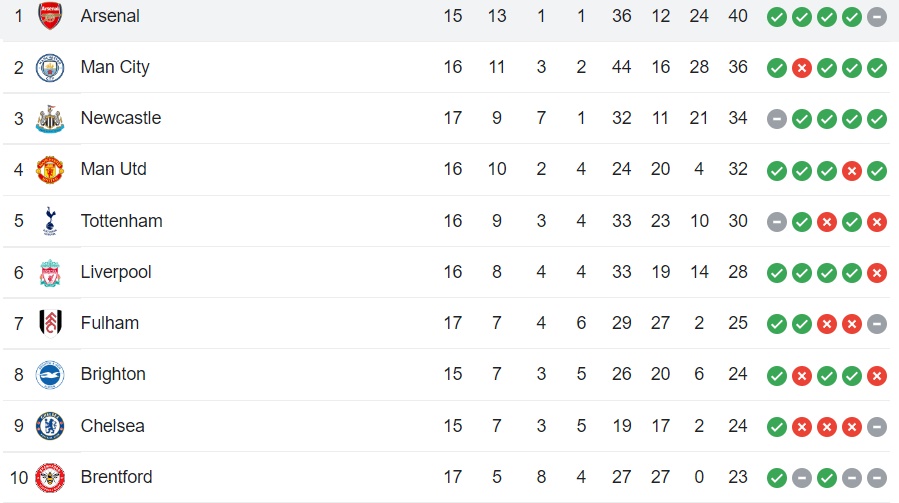Open the Arsenal team name link
This screenshot has height=503, width=899.
point(110,16)
